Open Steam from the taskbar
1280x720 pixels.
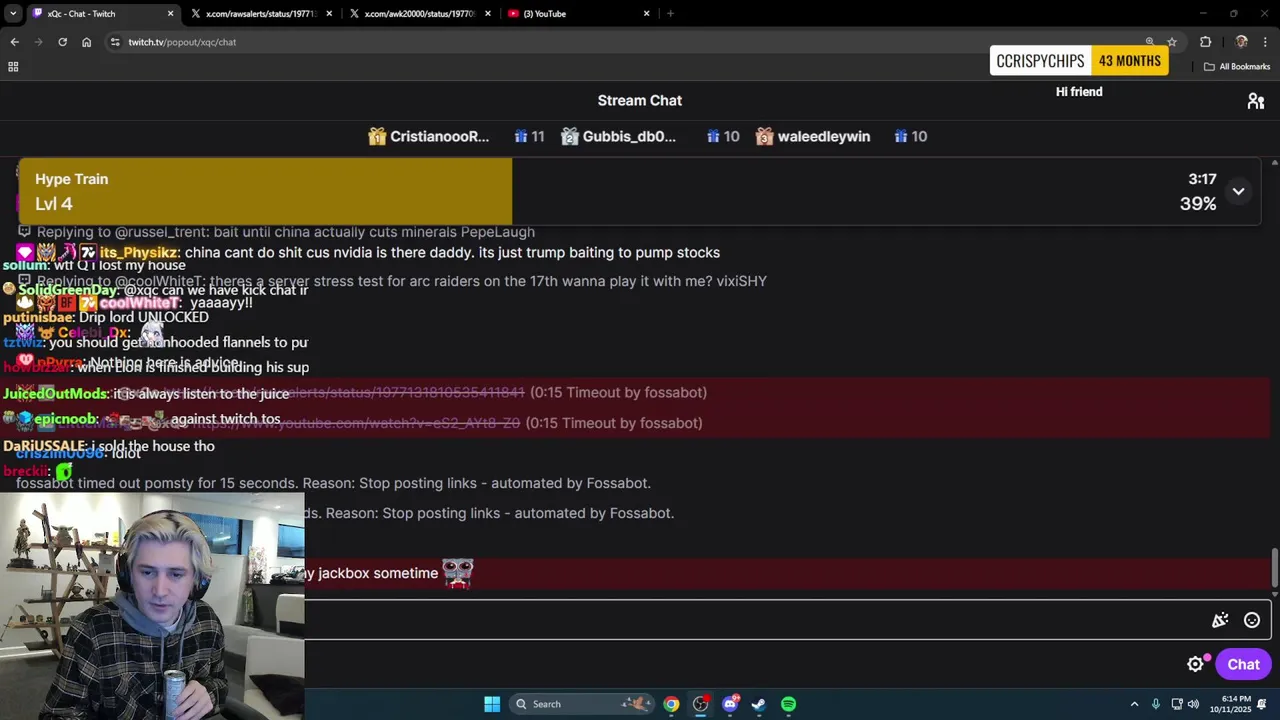click(759, 704)
